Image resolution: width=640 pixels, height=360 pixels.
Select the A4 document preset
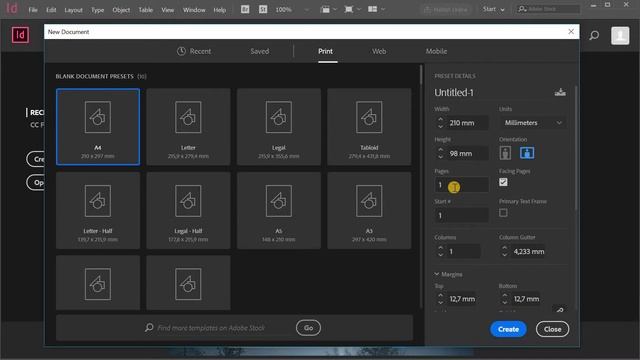[98, 127]
